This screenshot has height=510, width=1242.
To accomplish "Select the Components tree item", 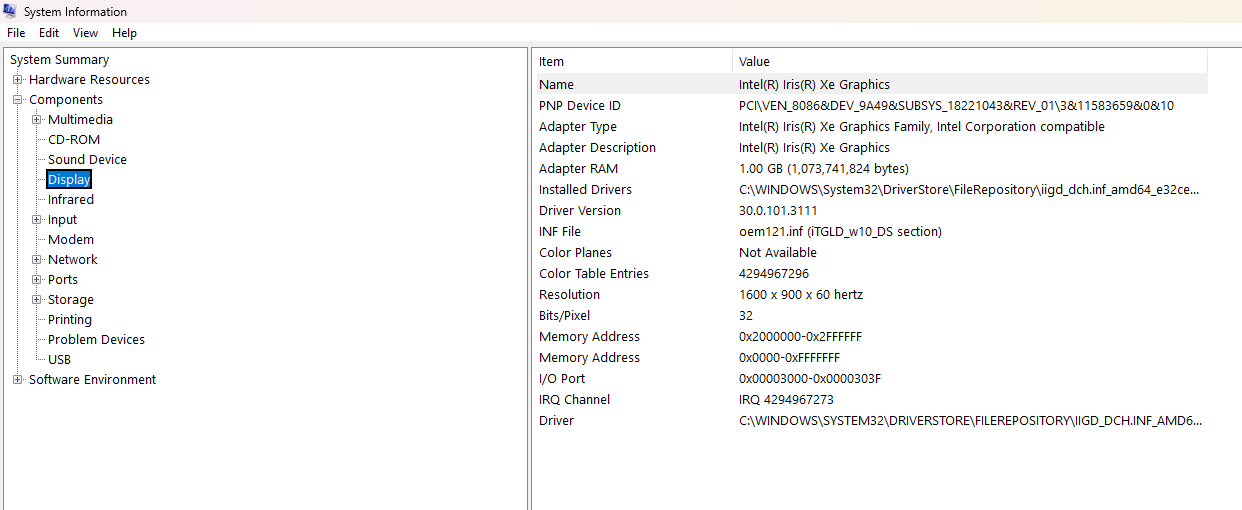I will pyautogui.click(x=66, y=100).
